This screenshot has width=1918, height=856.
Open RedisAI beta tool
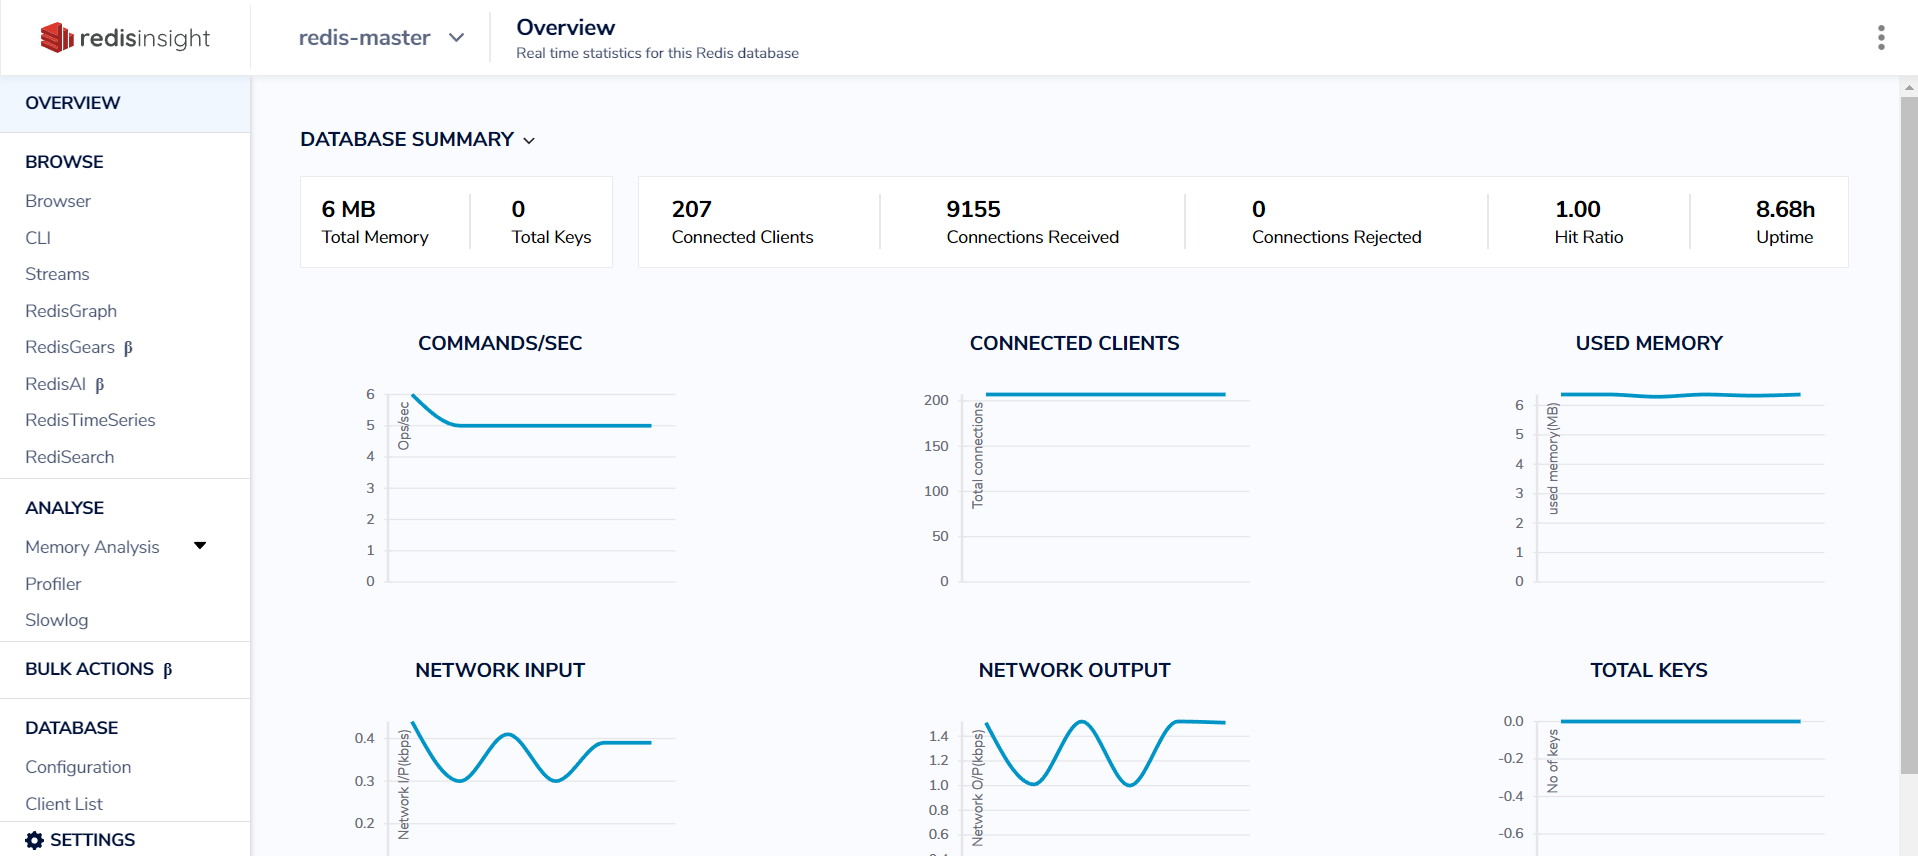pyautogui.click(x=65, y=384)
